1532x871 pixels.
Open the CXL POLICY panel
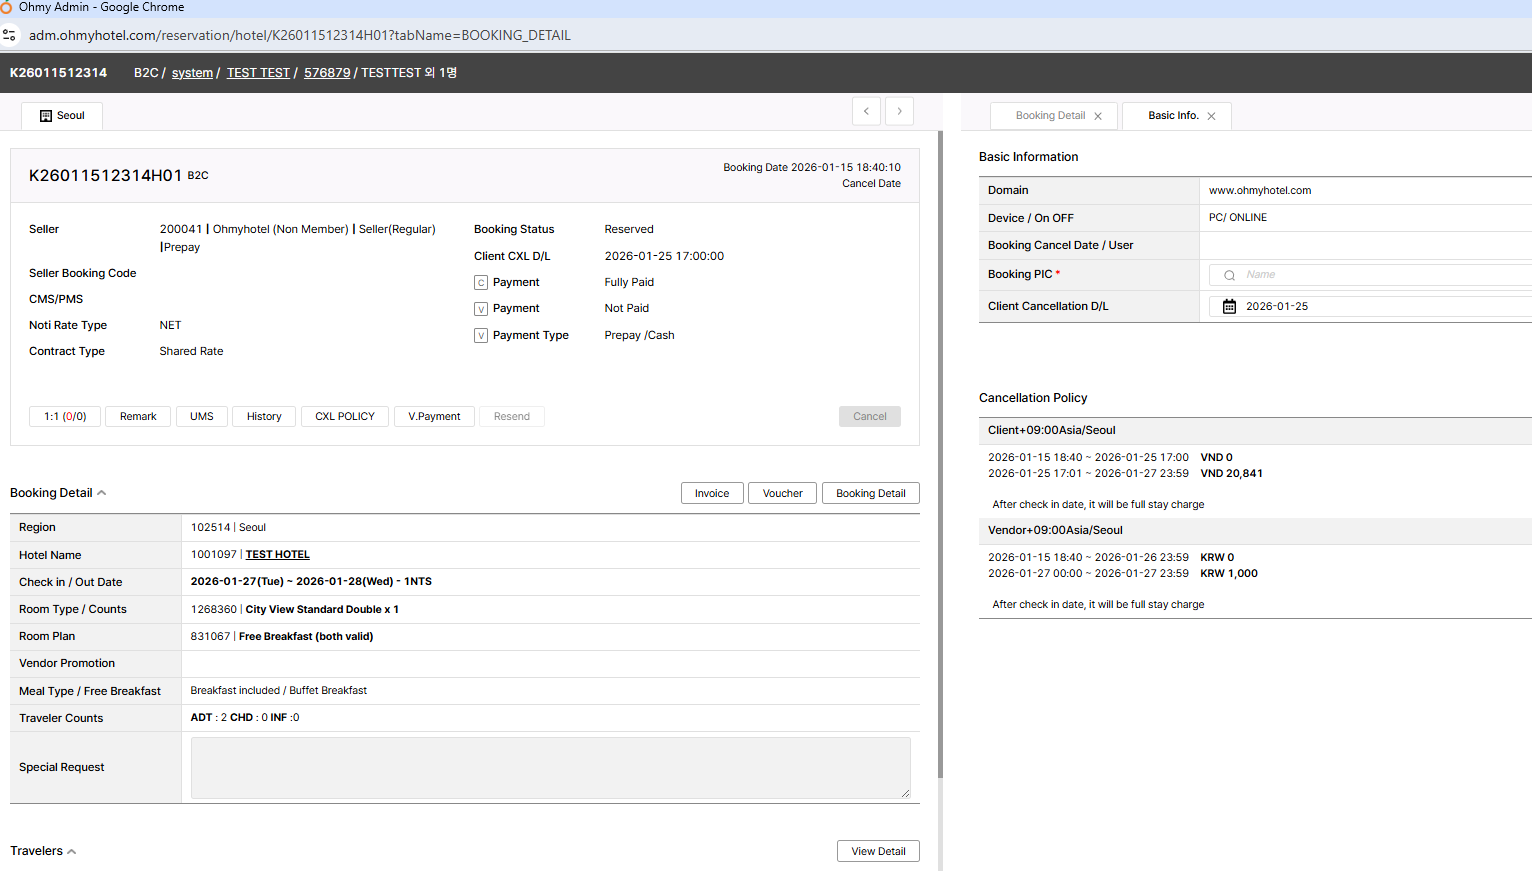pyautogui.click(x=345, y=417)
